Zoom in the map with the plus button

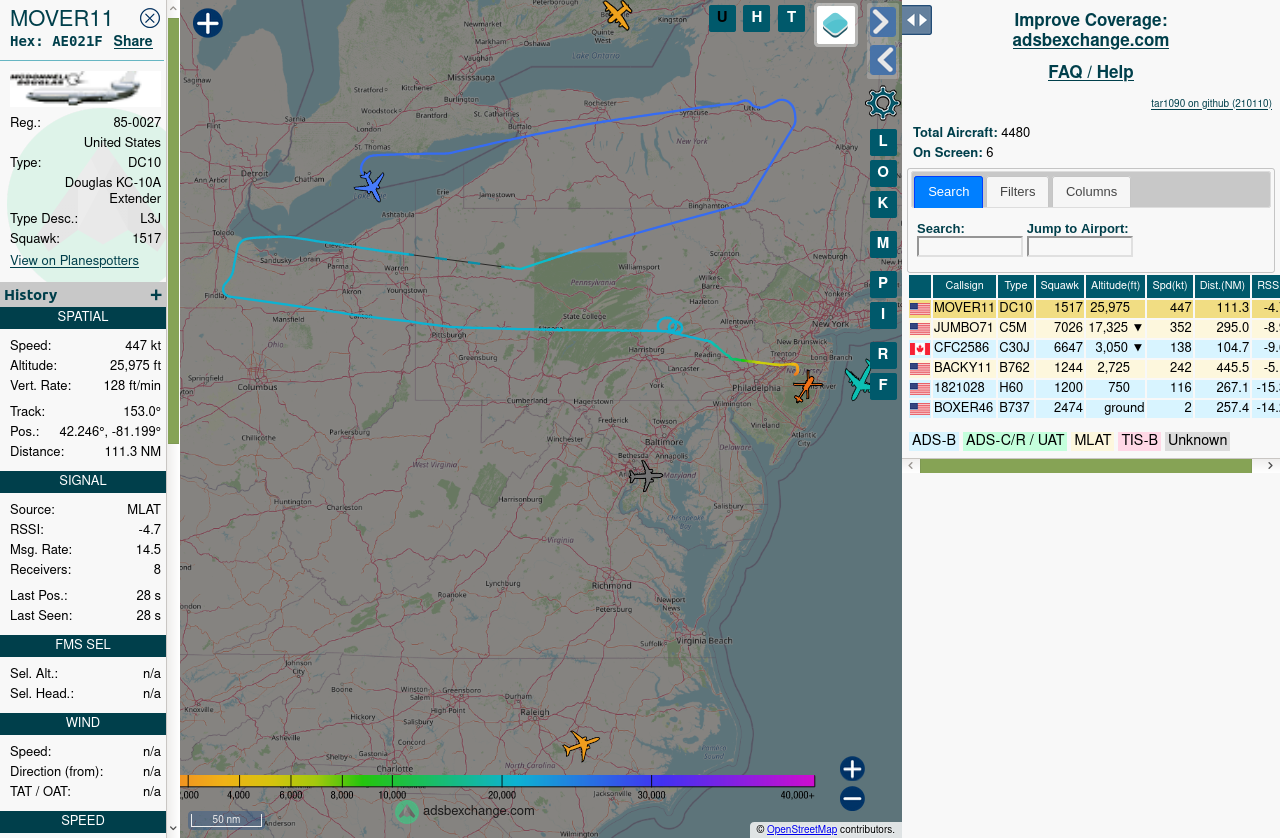(852, 769)
